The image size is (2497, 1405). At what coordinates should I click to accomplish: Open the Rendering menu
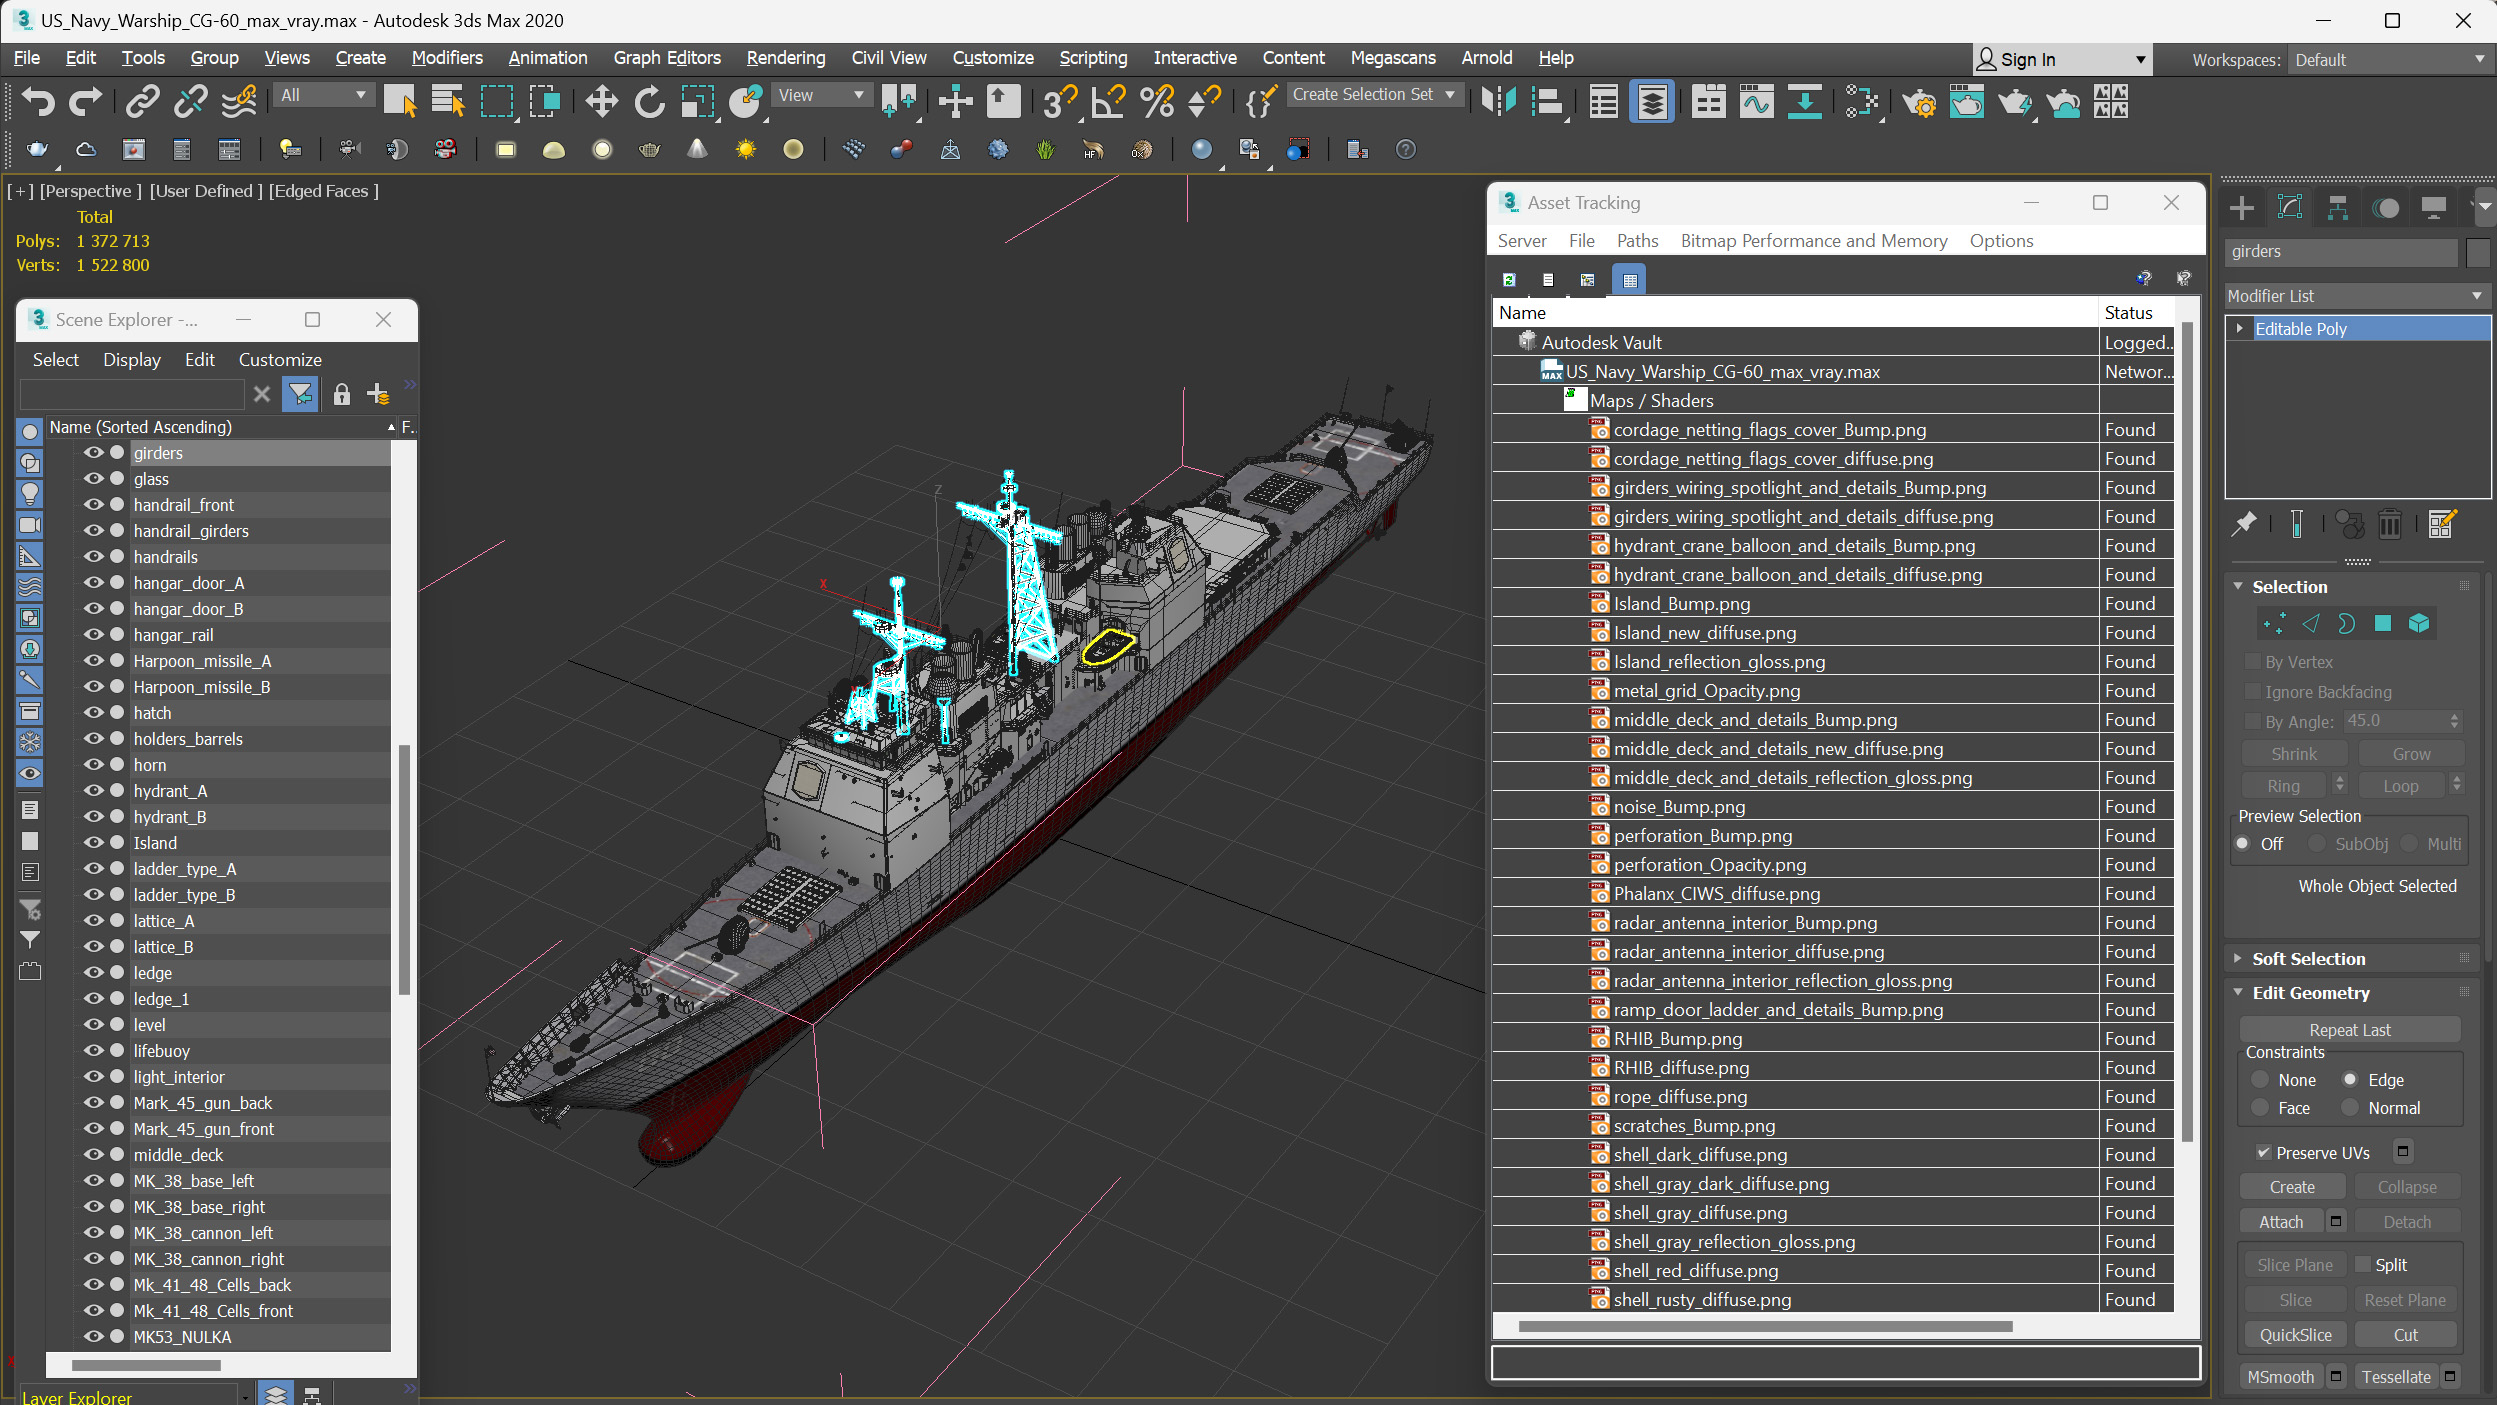(x=786, y=58)
